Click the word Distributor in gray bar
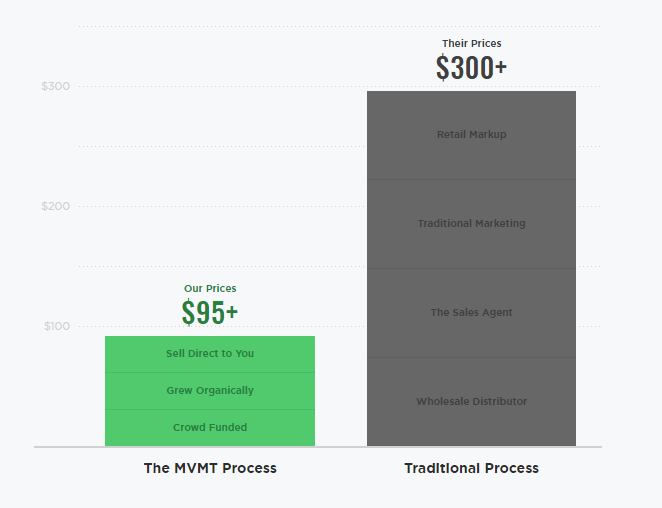 [500, 402]
